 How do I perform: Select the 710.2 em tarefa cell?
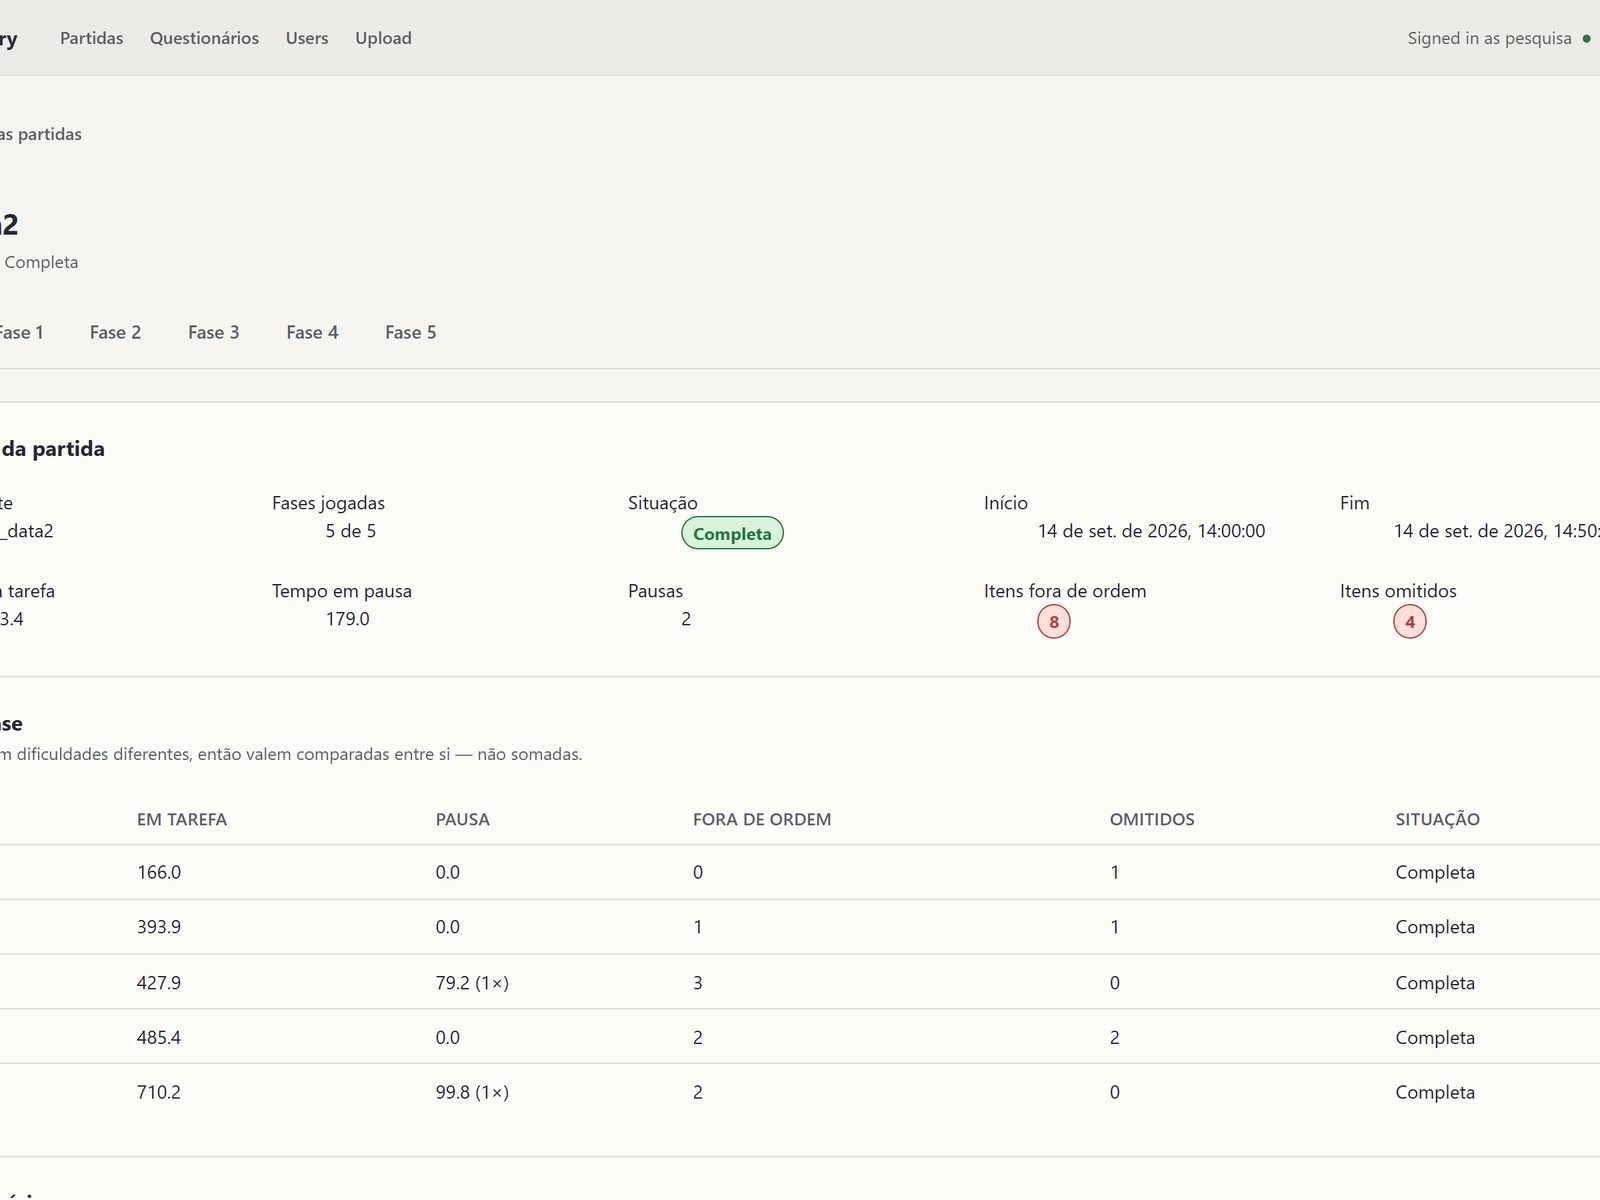159,1092
